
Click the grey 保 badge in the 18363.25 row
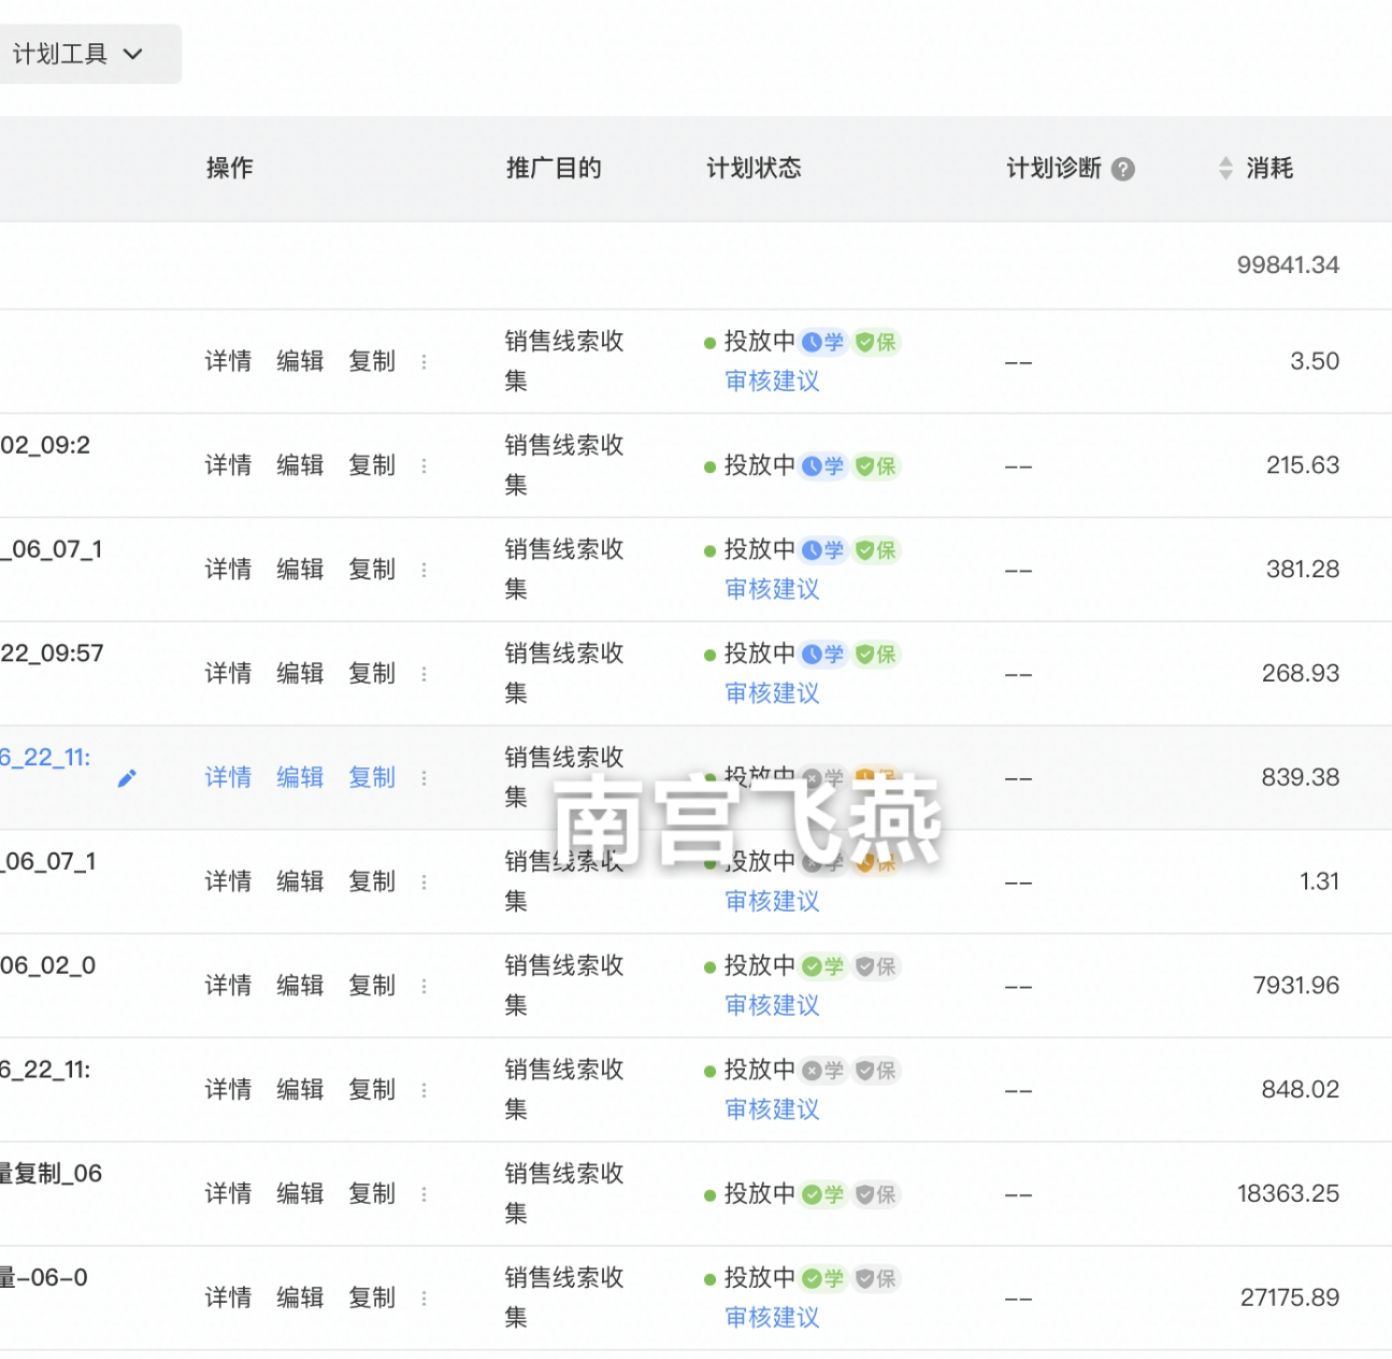pos(877,1194)
